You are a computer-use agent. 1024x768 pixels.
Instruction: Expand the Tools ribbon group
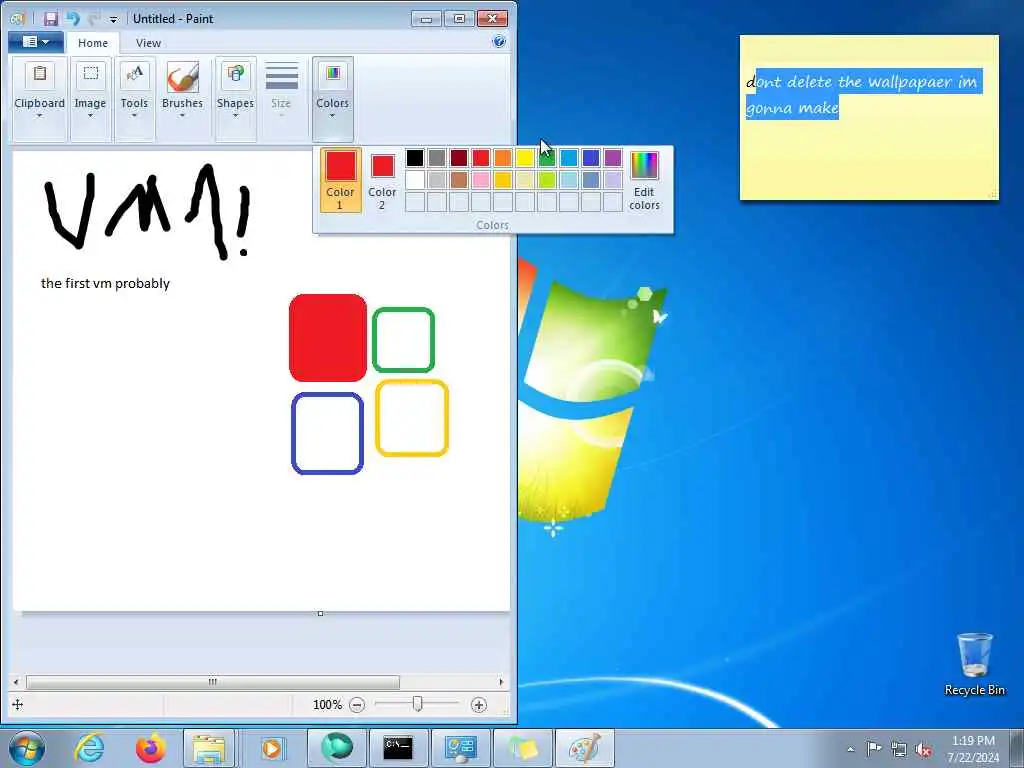coord(134,99)
